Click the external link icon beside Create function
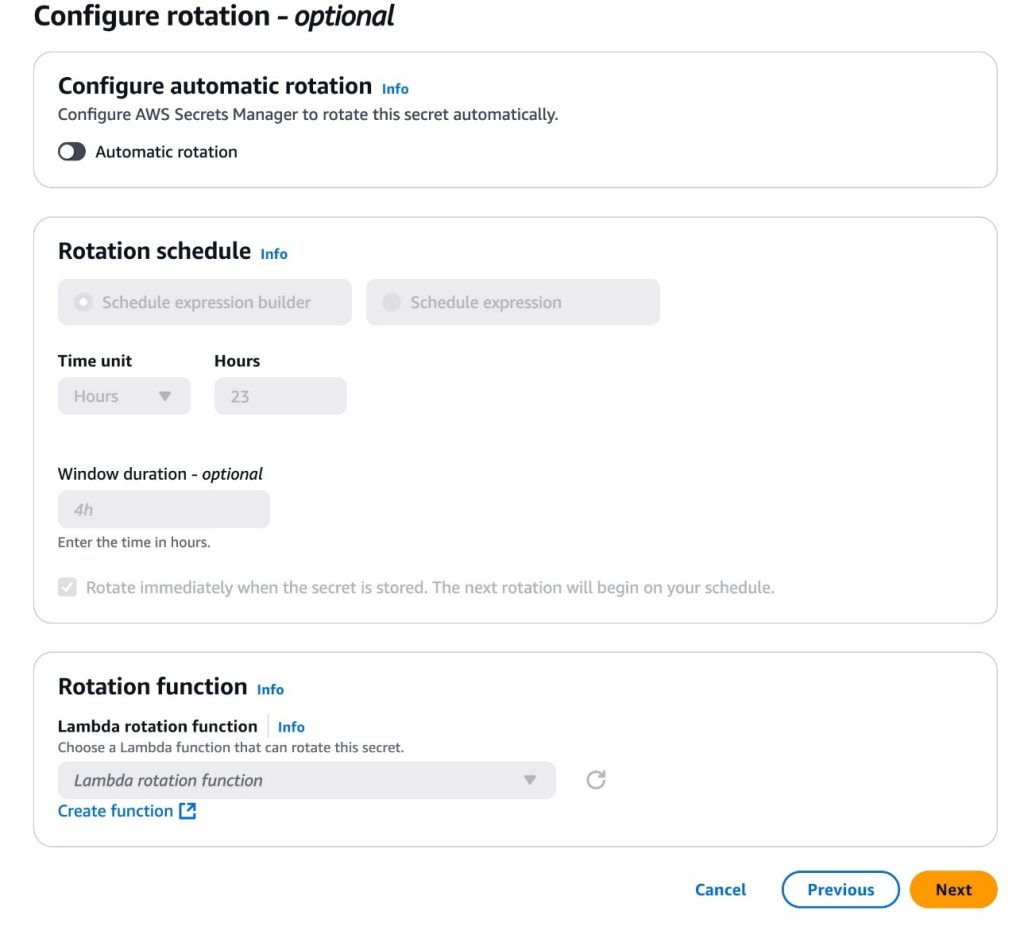 187,811
